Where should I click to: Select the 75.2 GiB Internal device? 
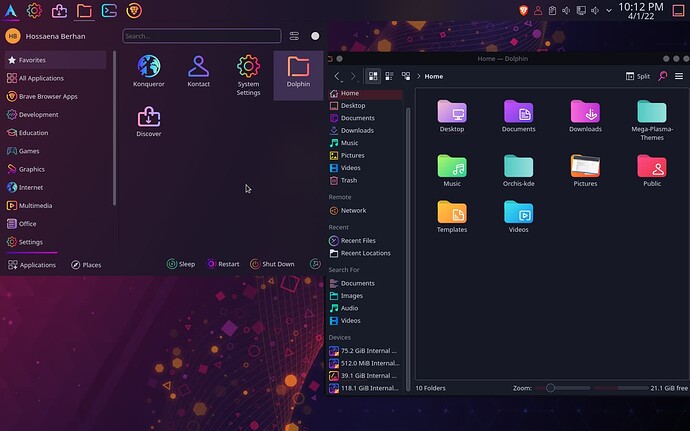[x=365, y=351]
